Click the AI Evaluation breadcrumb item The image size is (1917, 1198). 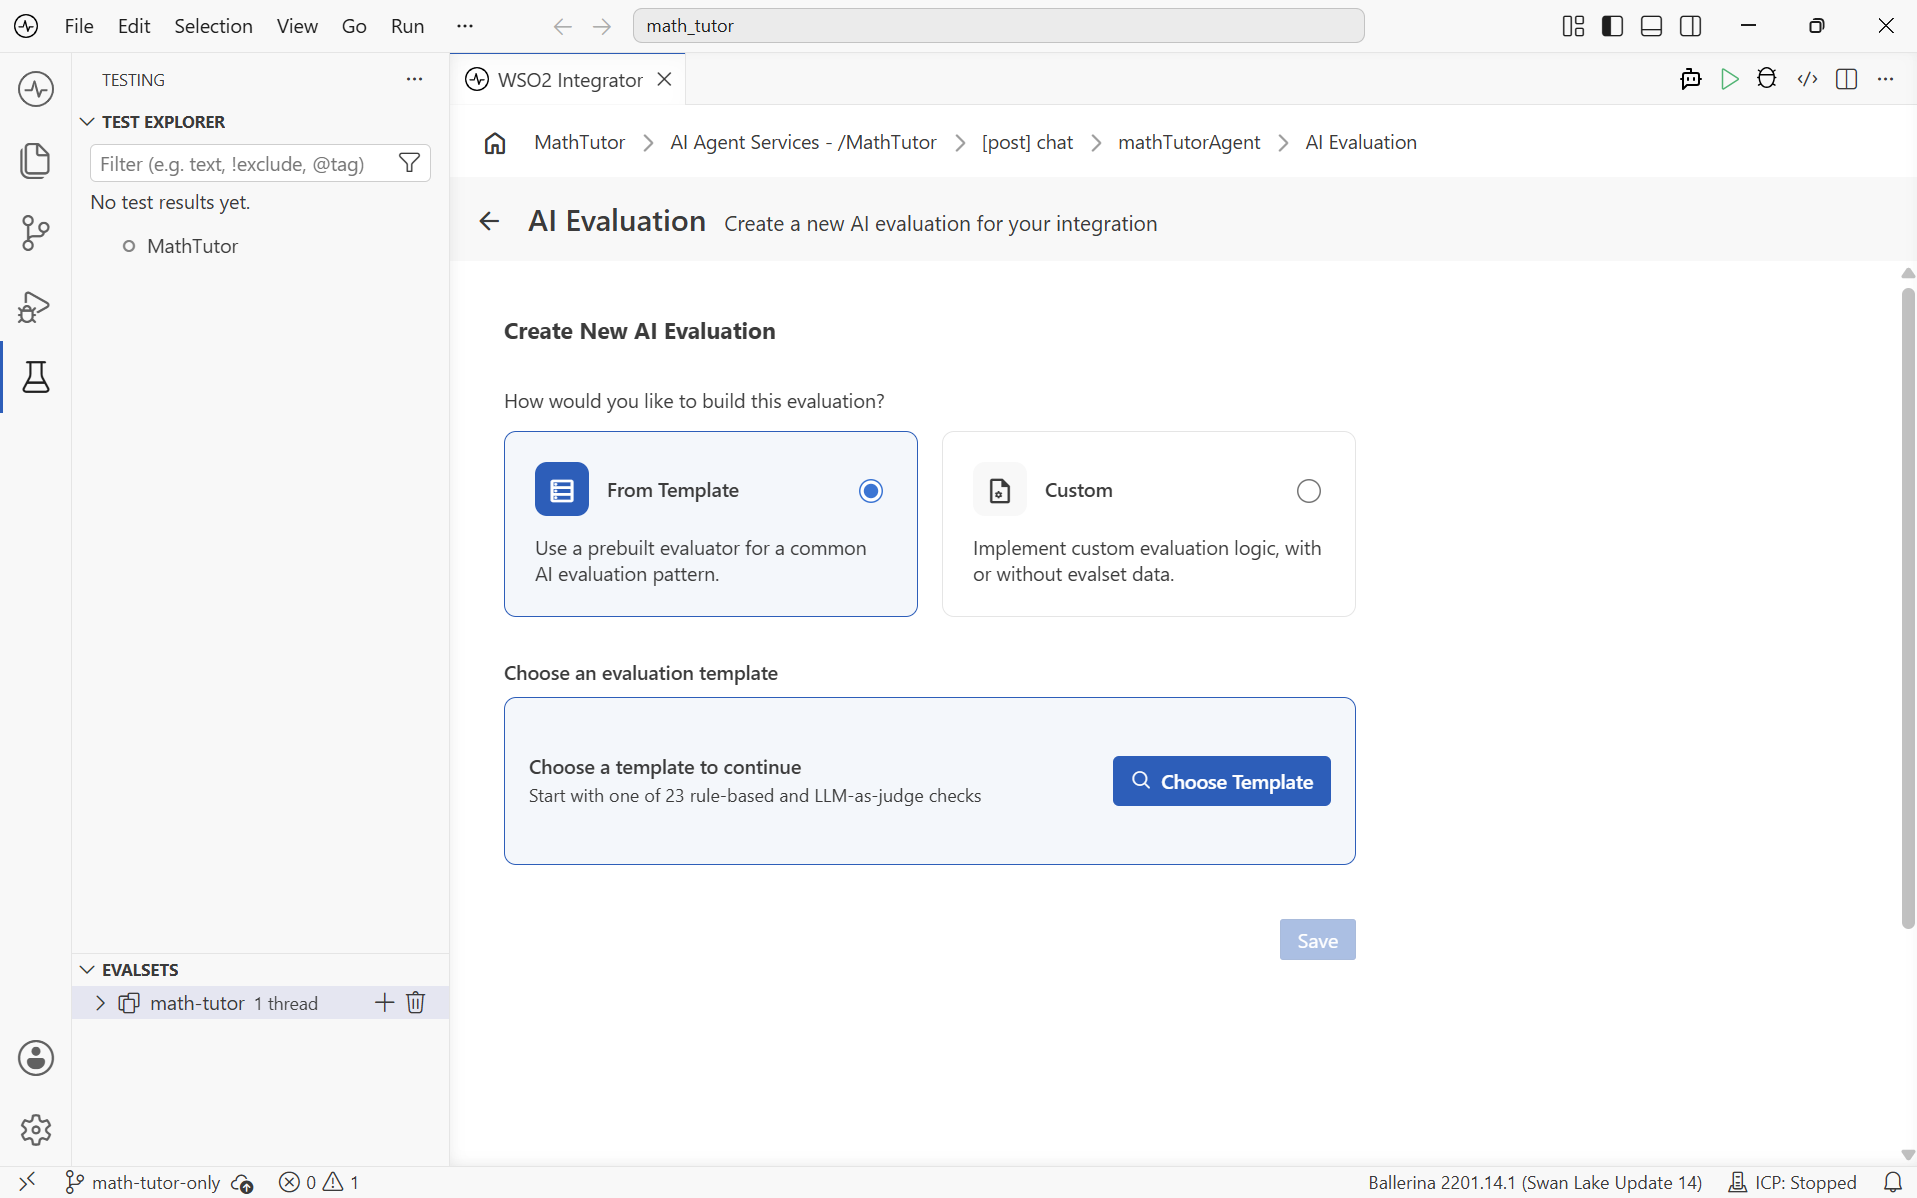[x=1361, y=143]
